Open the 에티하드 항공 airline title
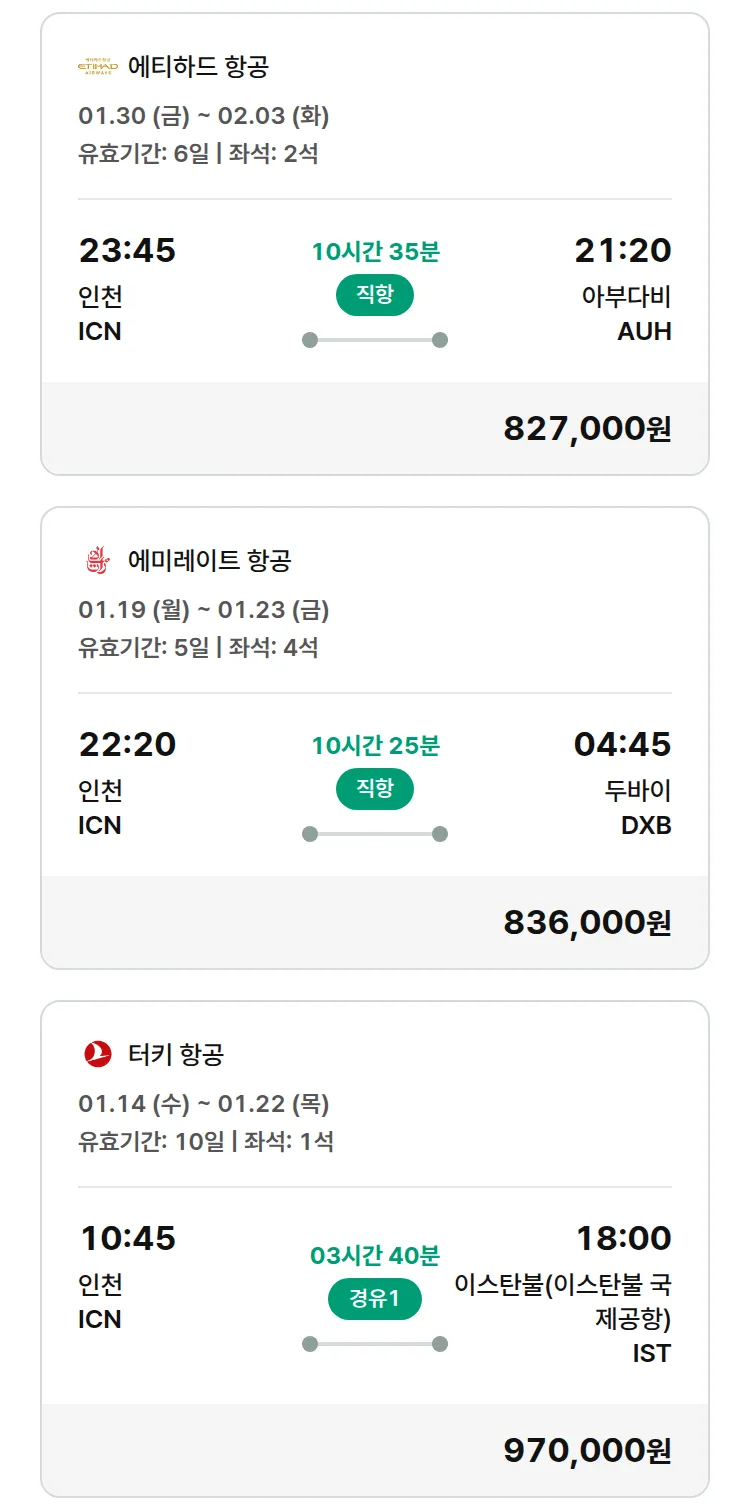750x1510 pixels. (x=198, y=67)
